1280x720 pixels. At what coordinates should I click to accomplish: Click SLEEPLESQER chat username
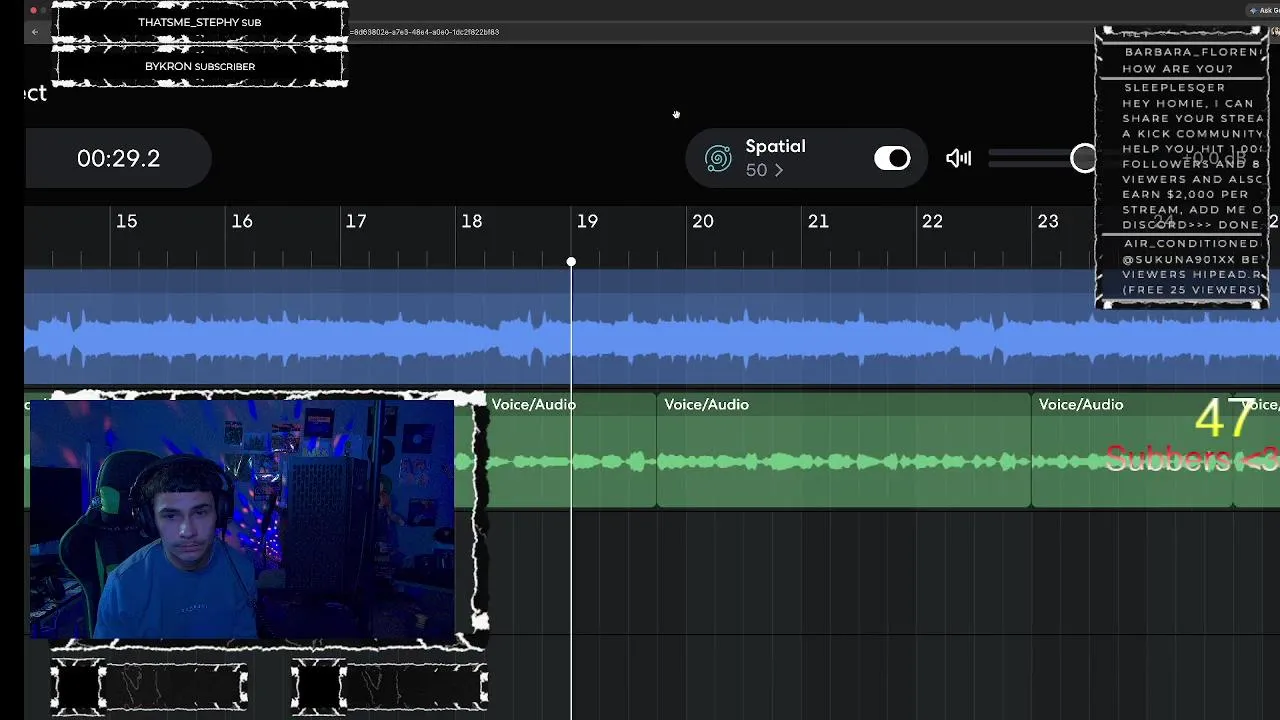[x=1174, y=87]
